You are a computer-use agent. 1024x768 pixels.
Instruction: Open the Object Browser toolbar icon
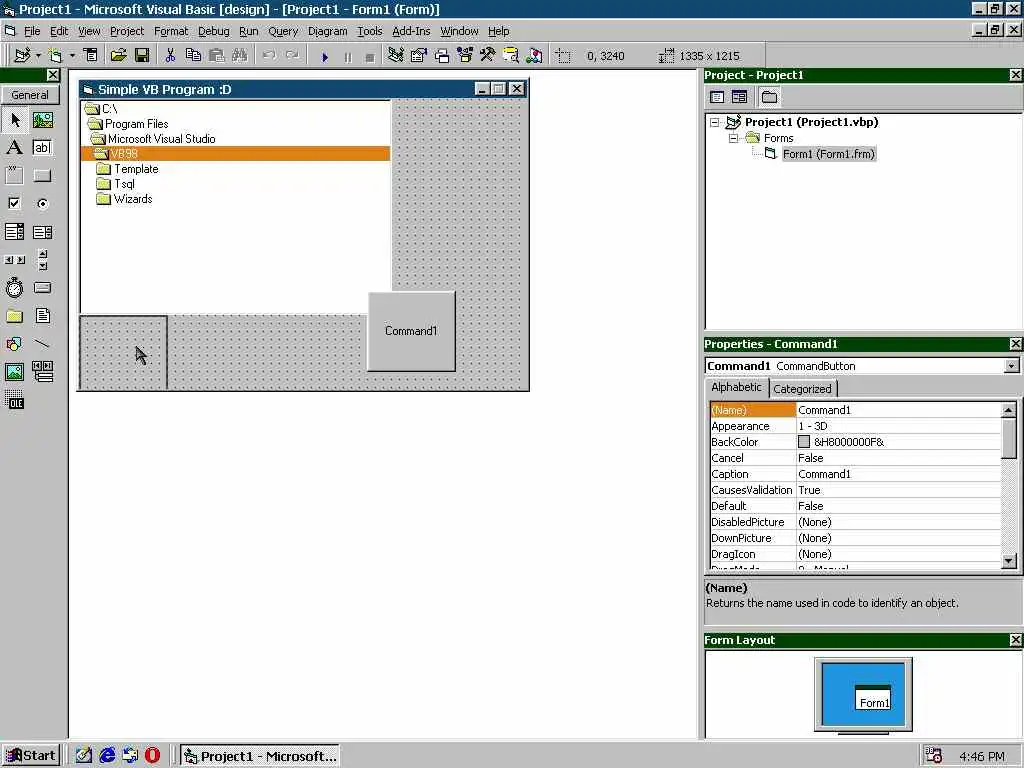point(465,56)
